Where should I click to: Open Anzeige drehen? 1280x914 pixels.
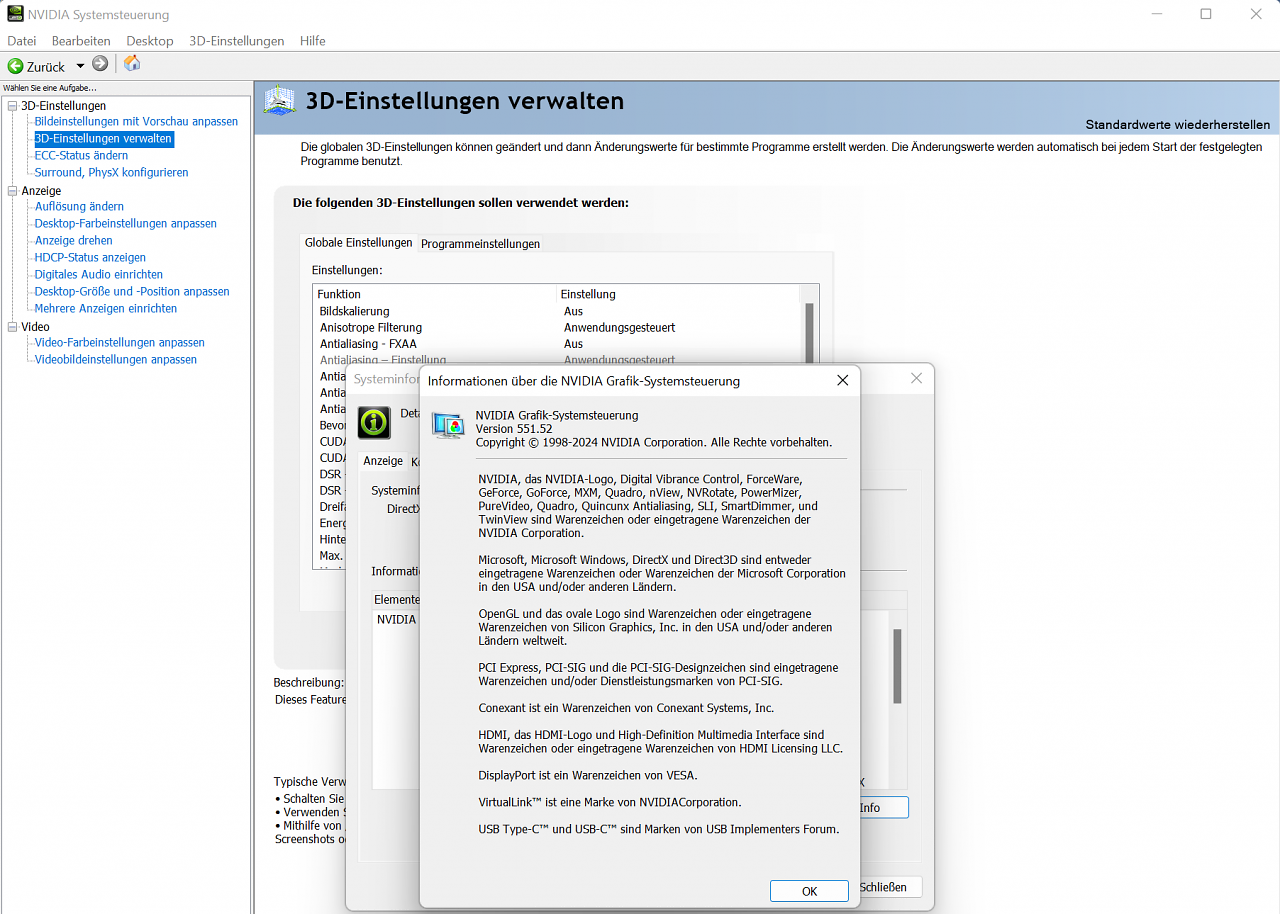click(x=73, y=241)
